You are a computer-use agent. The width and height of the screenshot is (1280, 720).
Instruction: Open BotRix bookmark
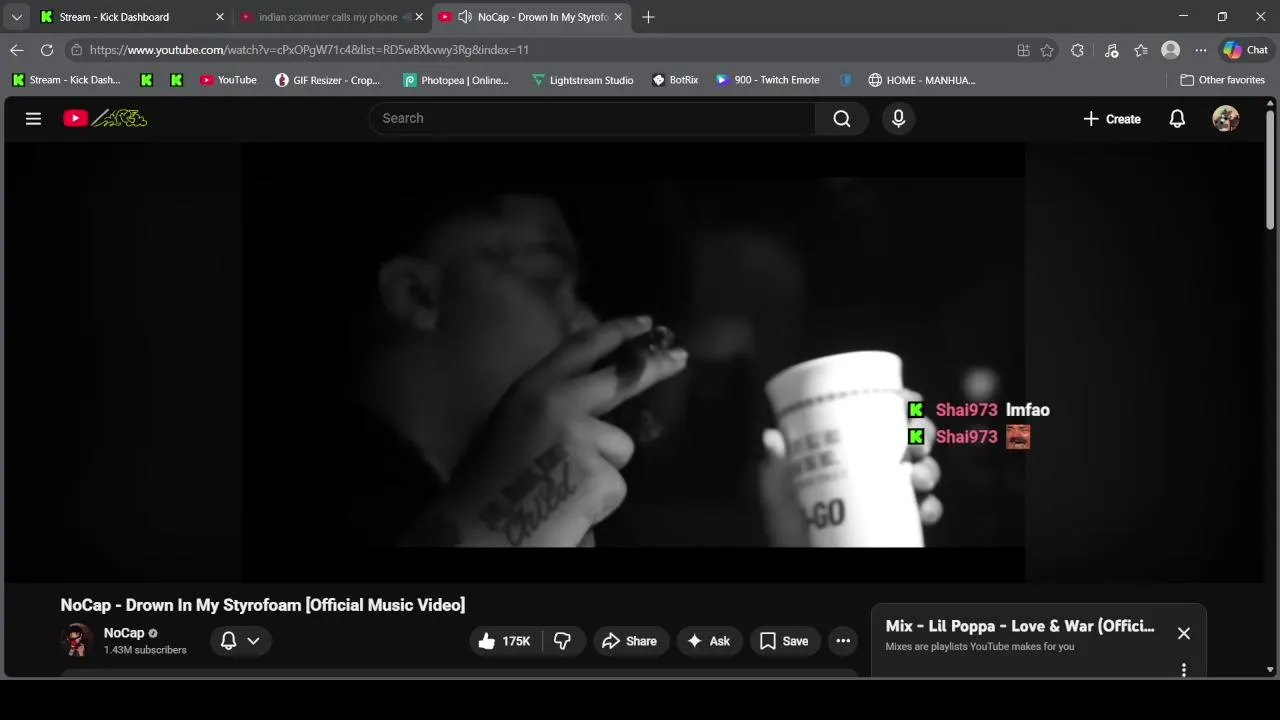click(675, 80)
